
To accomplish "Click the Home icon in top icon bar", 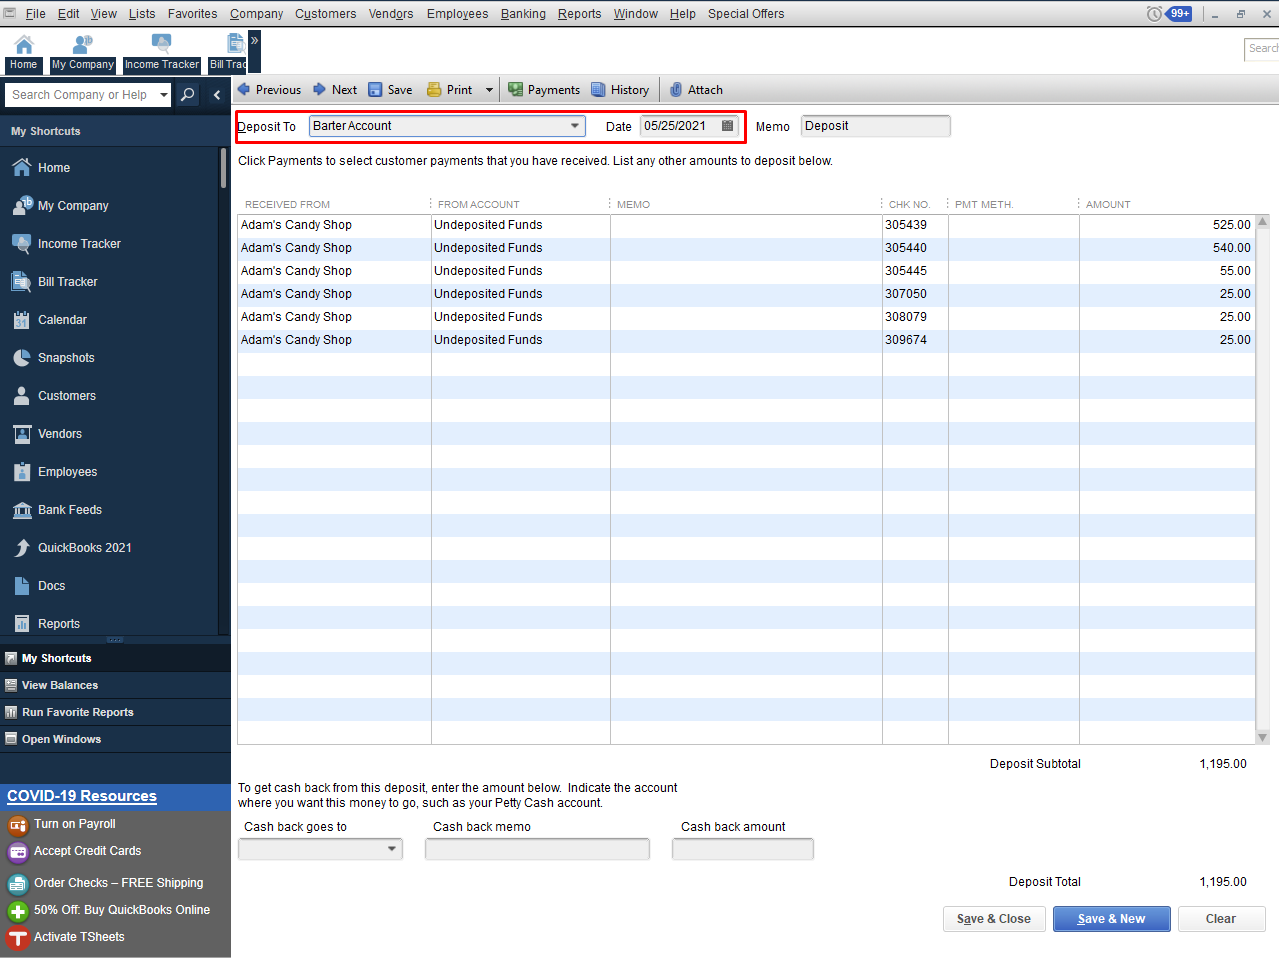I will [x=23, y=51].
